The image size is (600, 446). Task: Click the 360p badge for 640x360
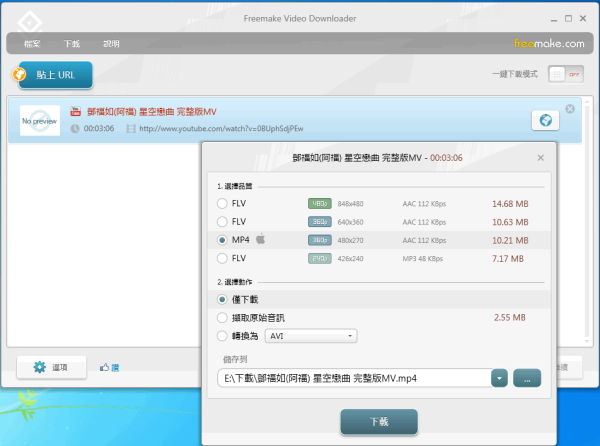[320, 222]
